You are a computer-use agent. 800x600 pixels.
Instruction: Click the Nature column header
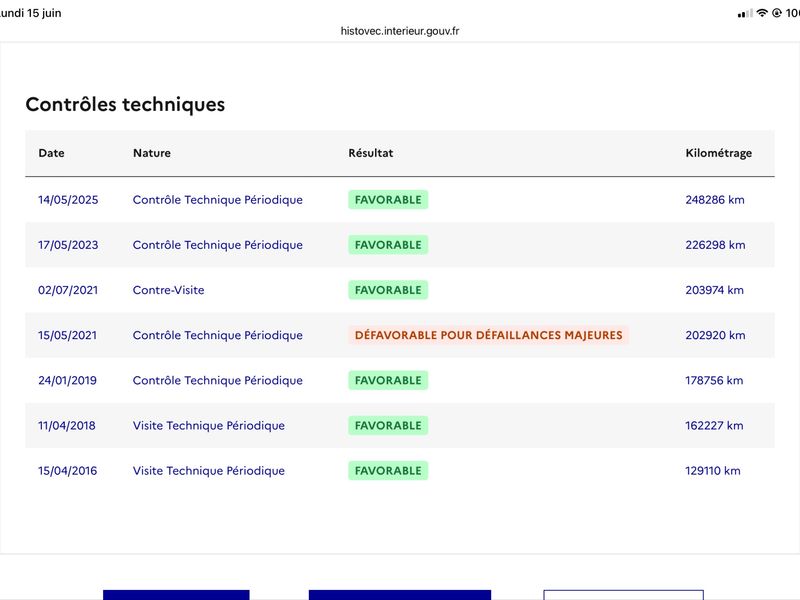click(152, 153)
